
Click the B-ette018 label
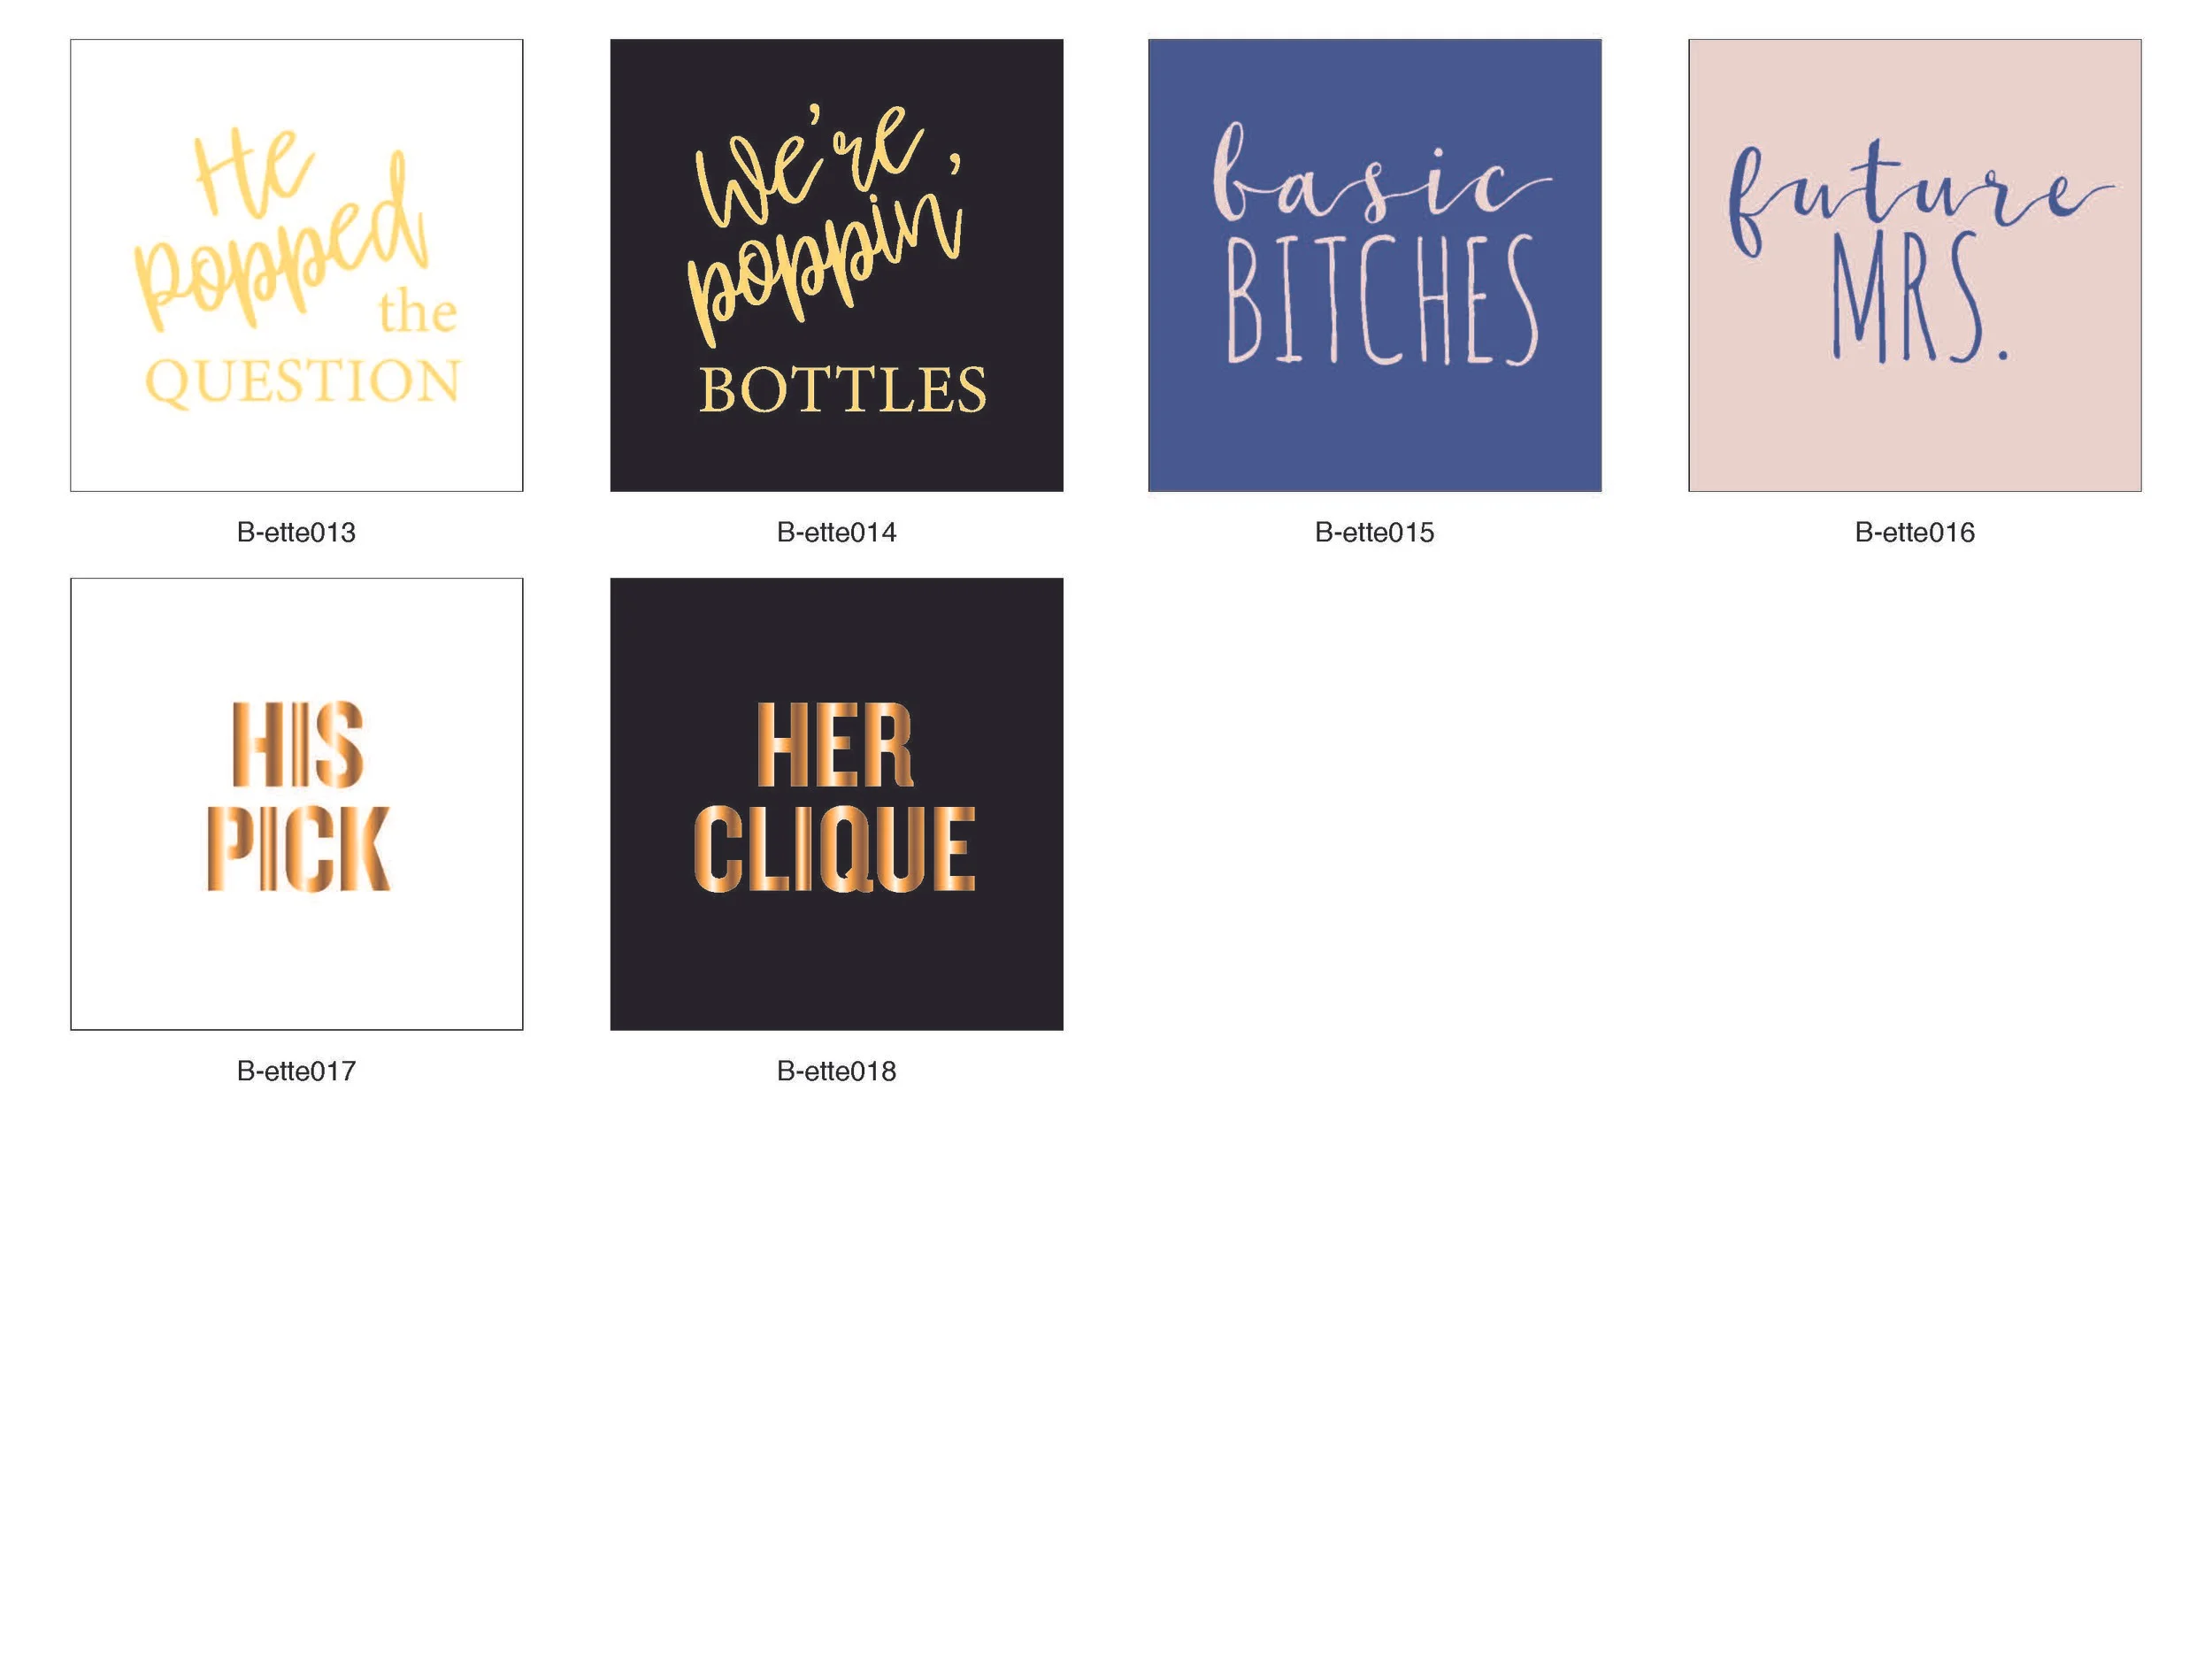tap(836, 1071)
